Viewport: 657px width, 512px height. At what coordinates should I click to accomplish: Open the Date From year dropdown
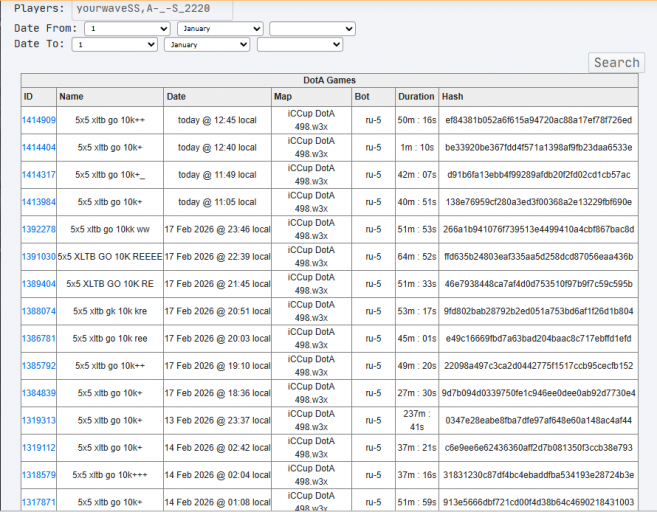pyautogui.click(x=312, y=28)
